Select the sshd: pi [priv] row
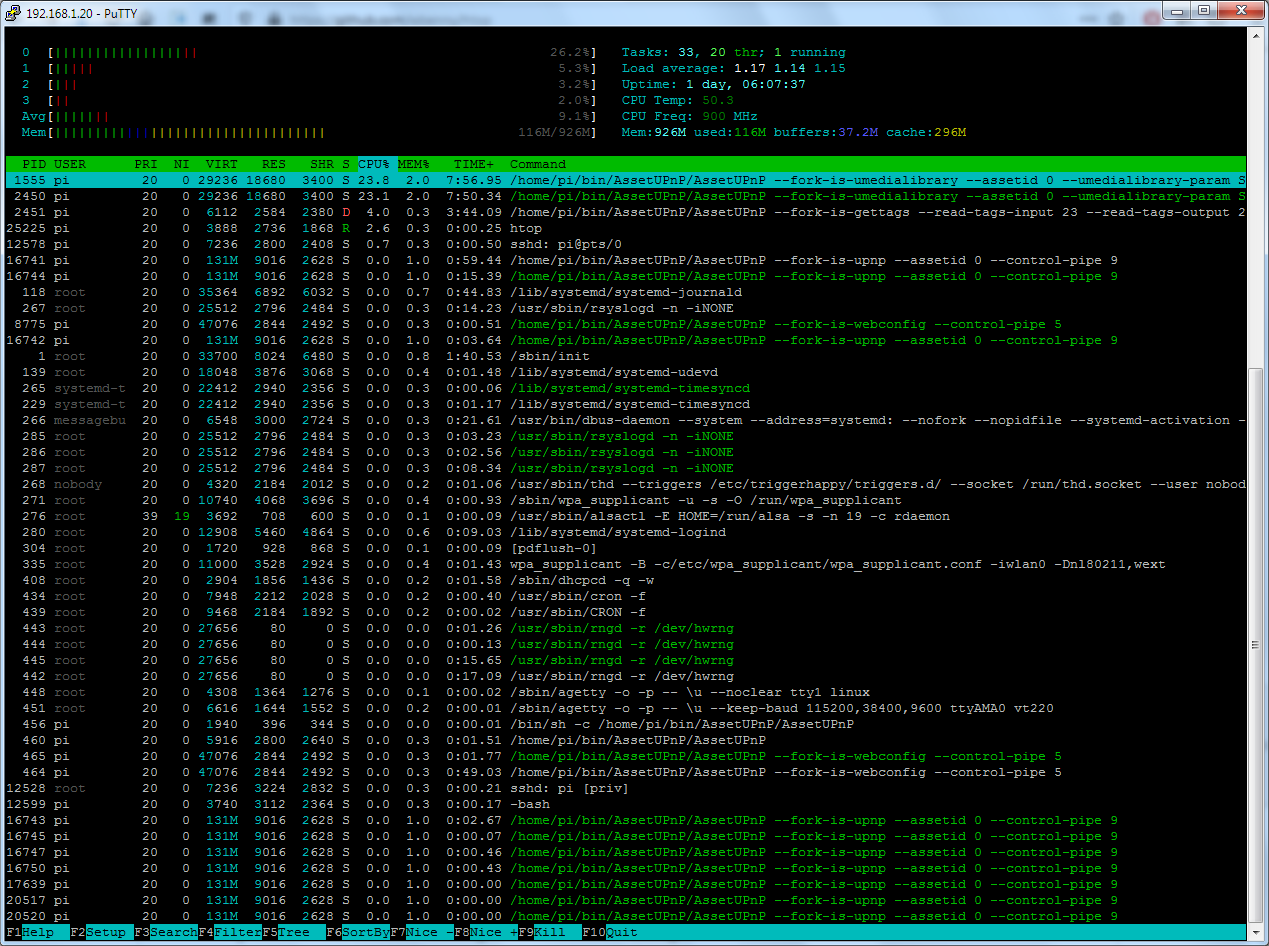1269x946 pixels. click(x=626, y=788)
